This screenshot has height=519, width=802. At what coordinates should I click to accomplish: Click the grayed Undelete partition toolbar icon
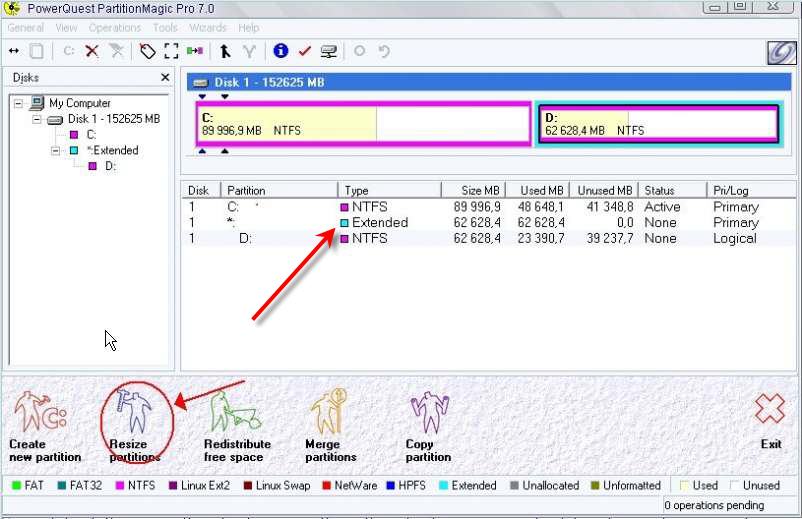click(x=117, y=51)
